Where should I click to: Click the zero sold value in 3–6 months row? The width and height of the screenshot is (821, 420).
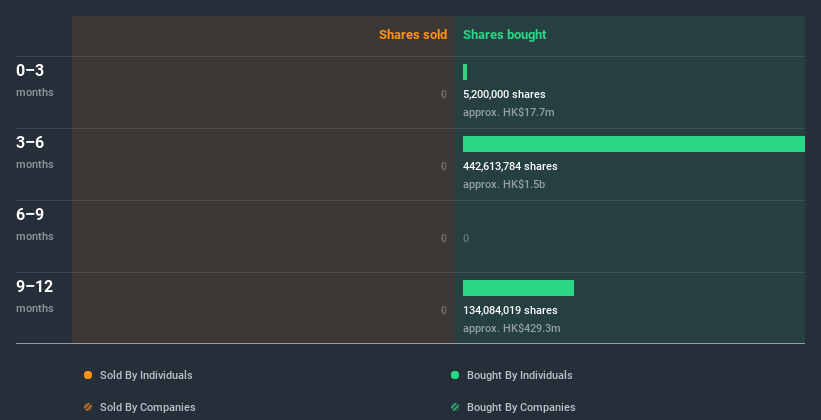pos(444,167)
